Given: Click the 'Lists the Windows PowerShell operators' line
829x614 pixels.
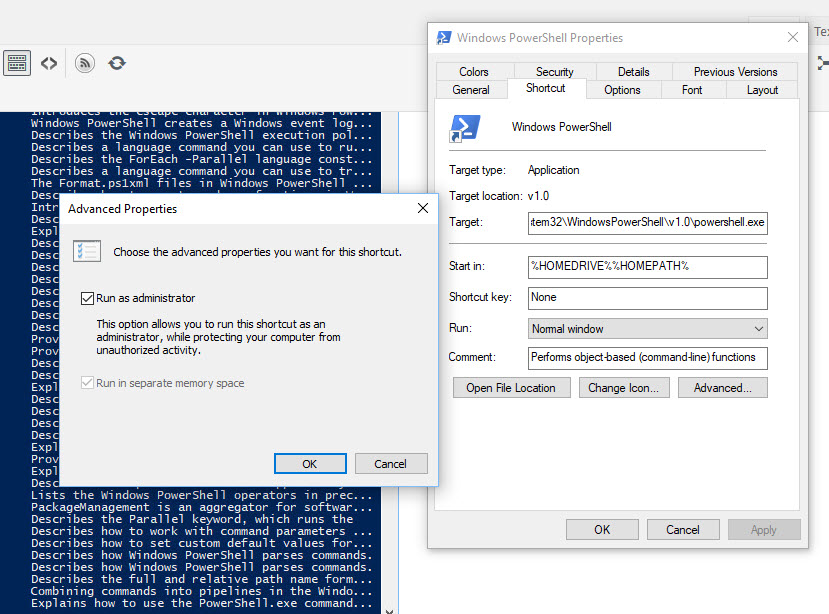Looking at the screenshot, I should click(201, 495).
